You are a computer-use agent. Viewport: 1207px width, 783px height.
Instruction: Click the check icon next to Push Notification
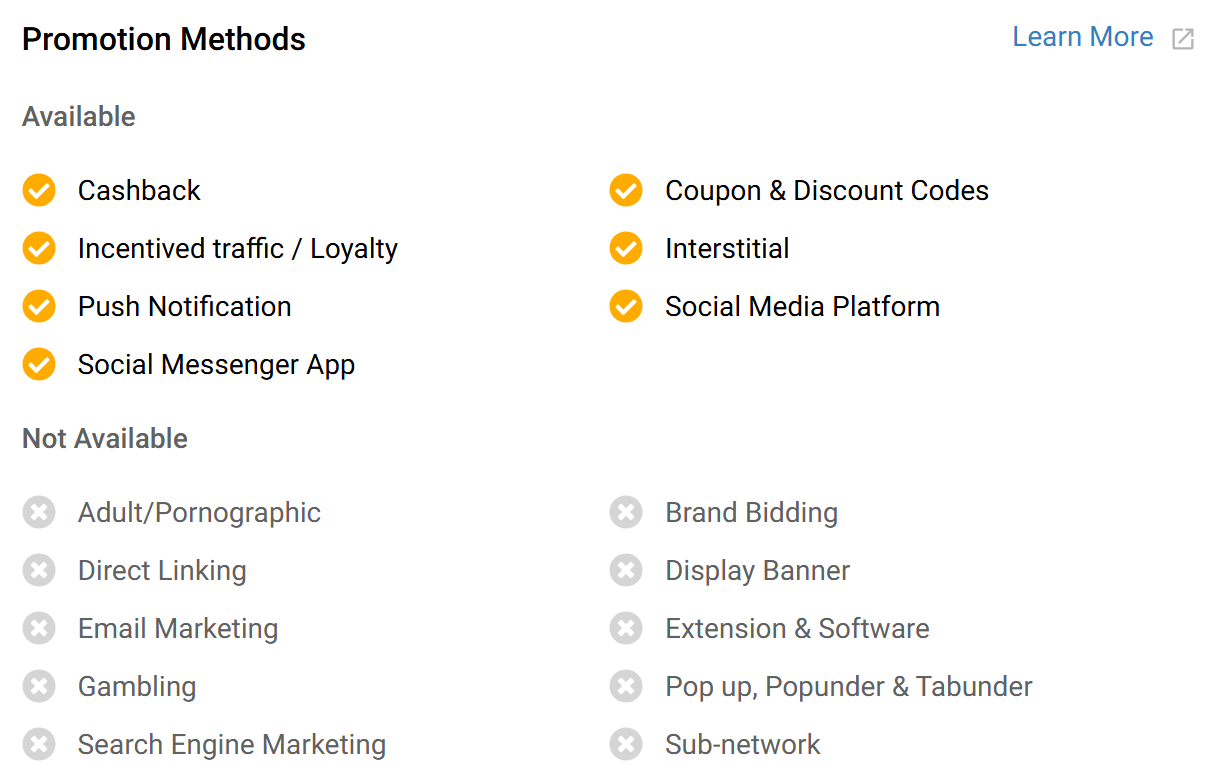(x=39, y=306)
